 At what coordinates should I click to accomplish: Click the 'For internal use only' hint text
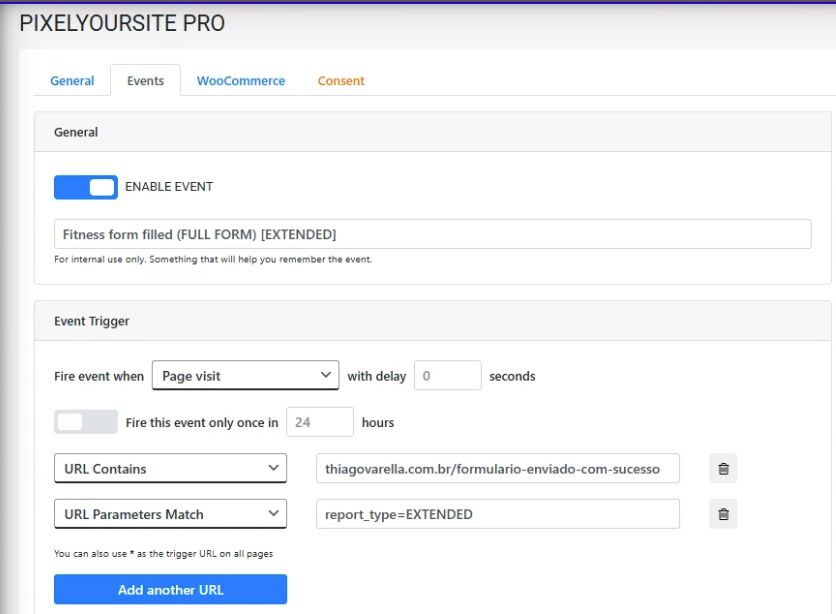pyautogui.click(x=213, y=260)
